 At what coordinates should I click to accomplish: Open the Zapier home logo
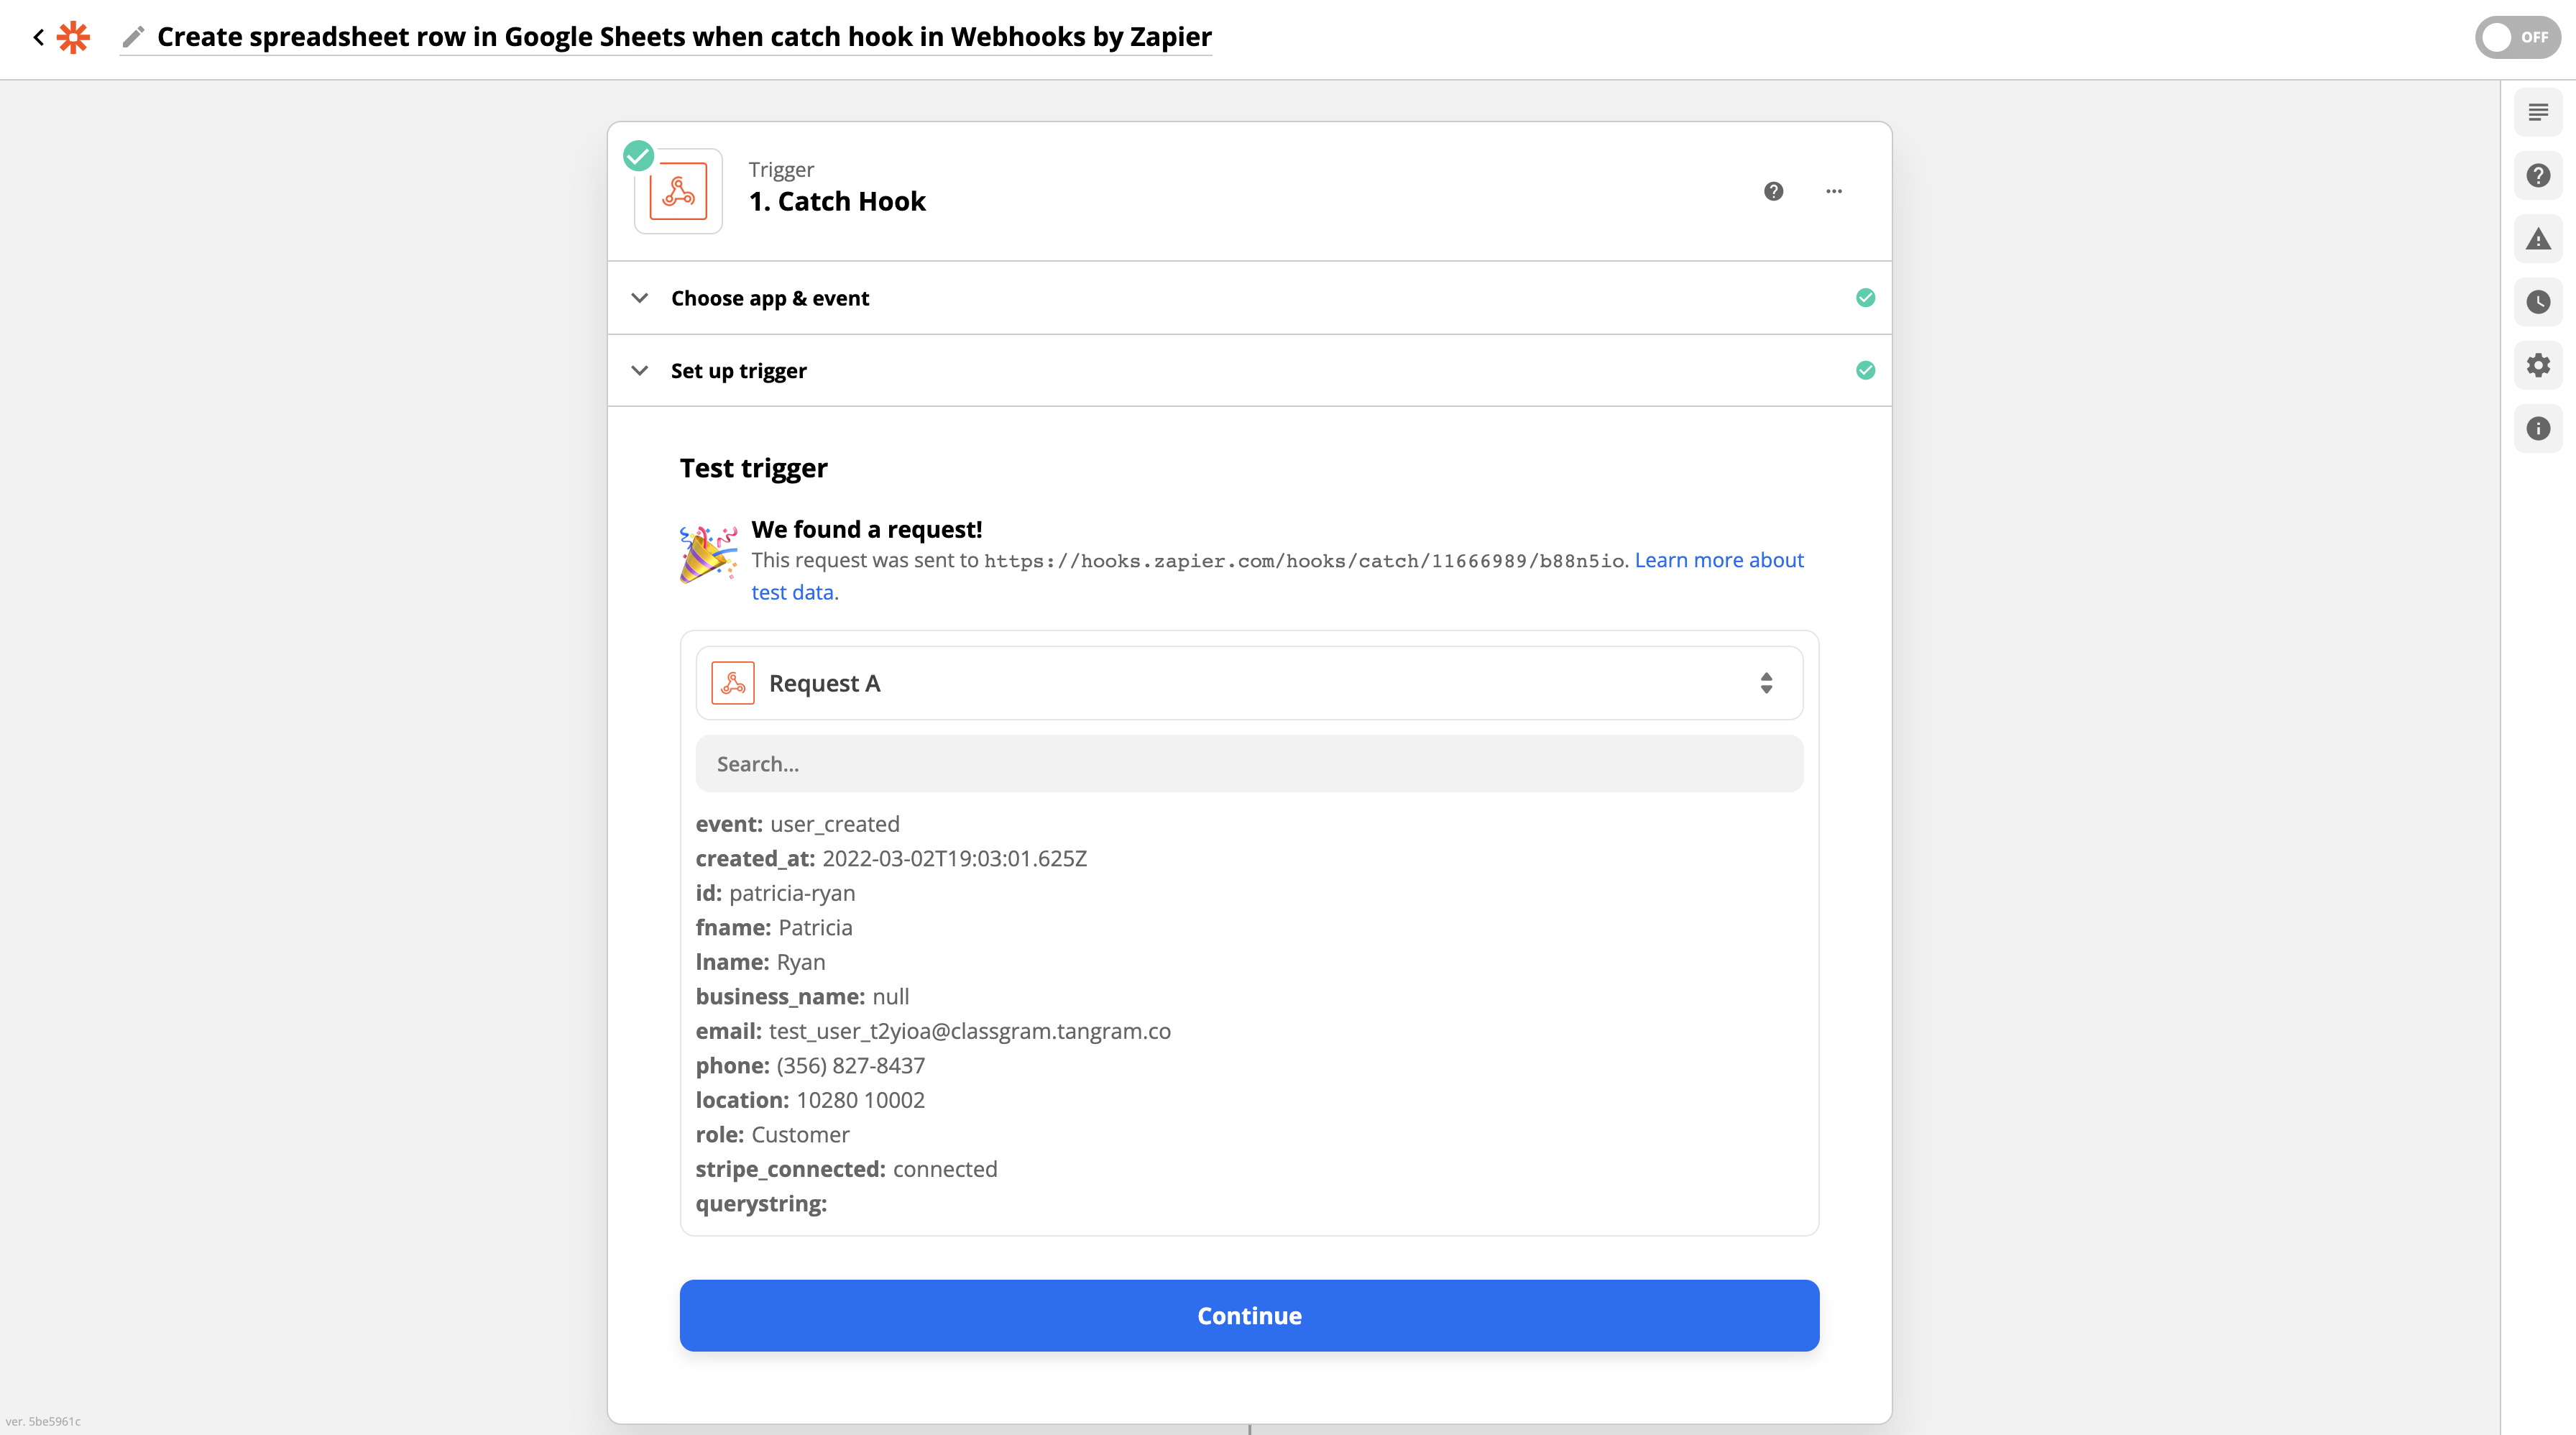pos(73,37)
